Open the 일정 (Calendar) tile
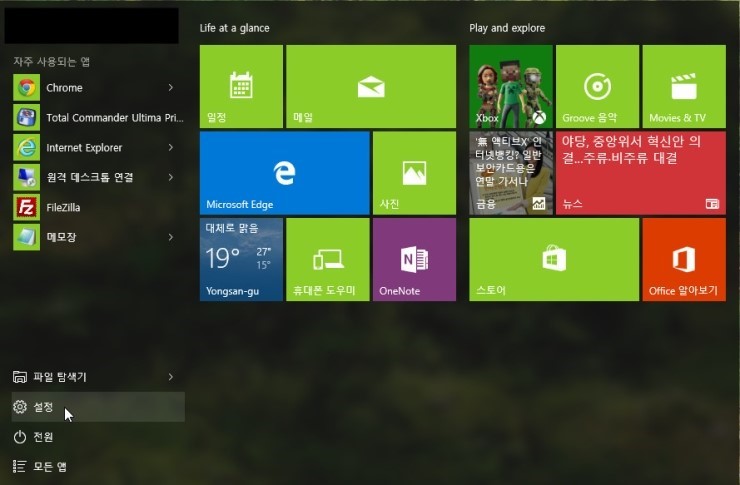Screen dimensions: 740x485 (241, 86)
